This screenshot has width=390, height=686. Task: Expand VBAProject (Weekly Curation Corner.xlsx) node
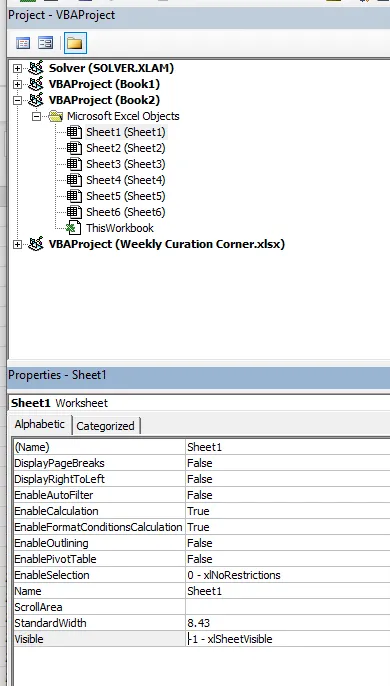(x=17, y=244)
